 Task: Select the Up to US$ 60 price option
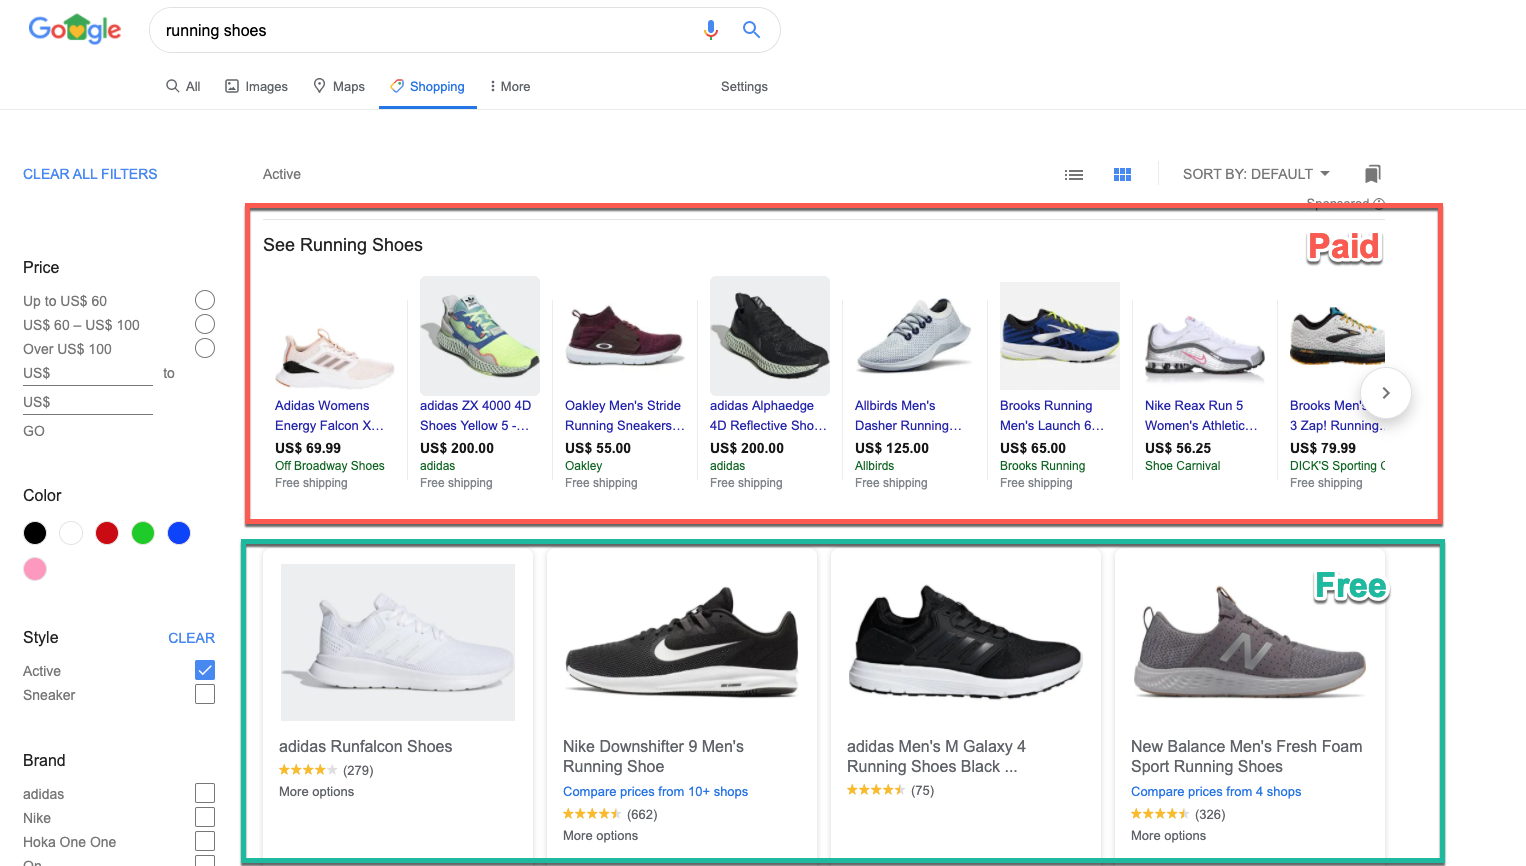click(x=205, y=300)
